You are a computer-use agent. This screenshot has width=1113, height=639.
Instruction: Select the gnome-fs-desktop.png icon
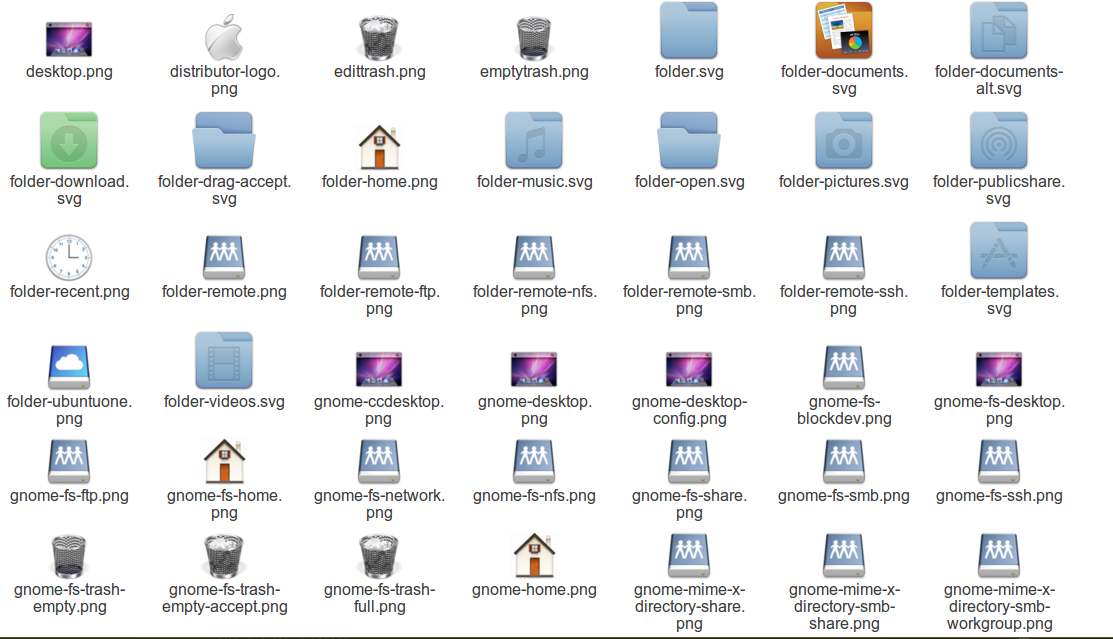coord(999,369)
